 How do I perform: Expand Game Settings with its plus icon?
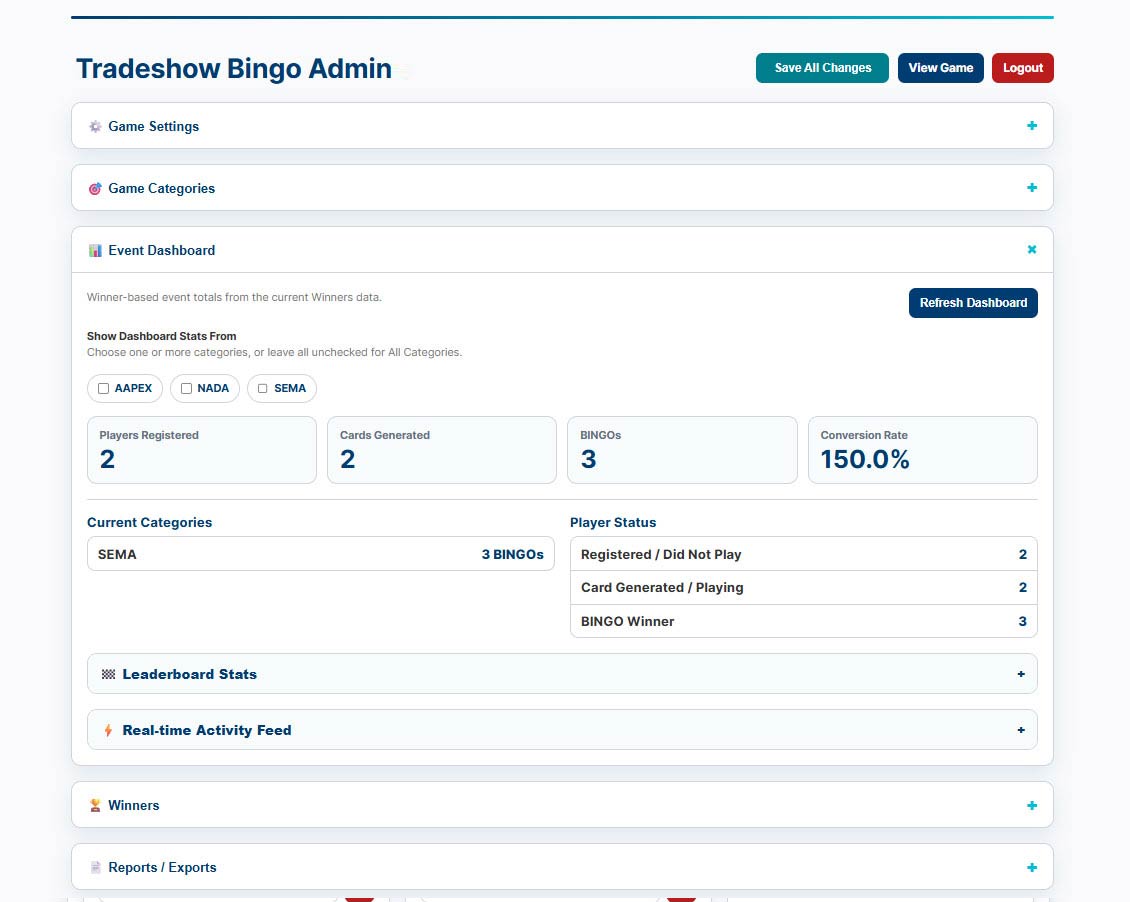1031,126
